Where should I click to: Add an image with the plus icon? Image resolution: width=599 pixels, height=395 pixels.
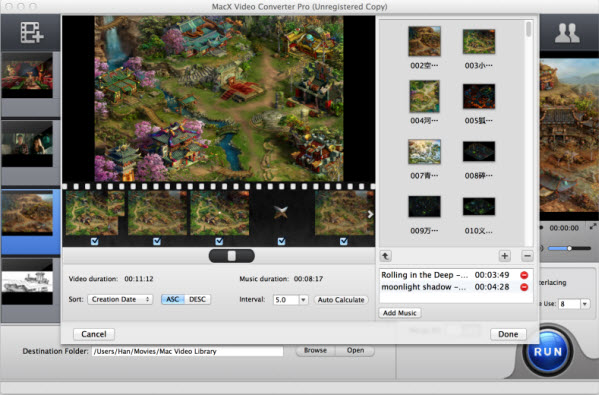point(505,256)
